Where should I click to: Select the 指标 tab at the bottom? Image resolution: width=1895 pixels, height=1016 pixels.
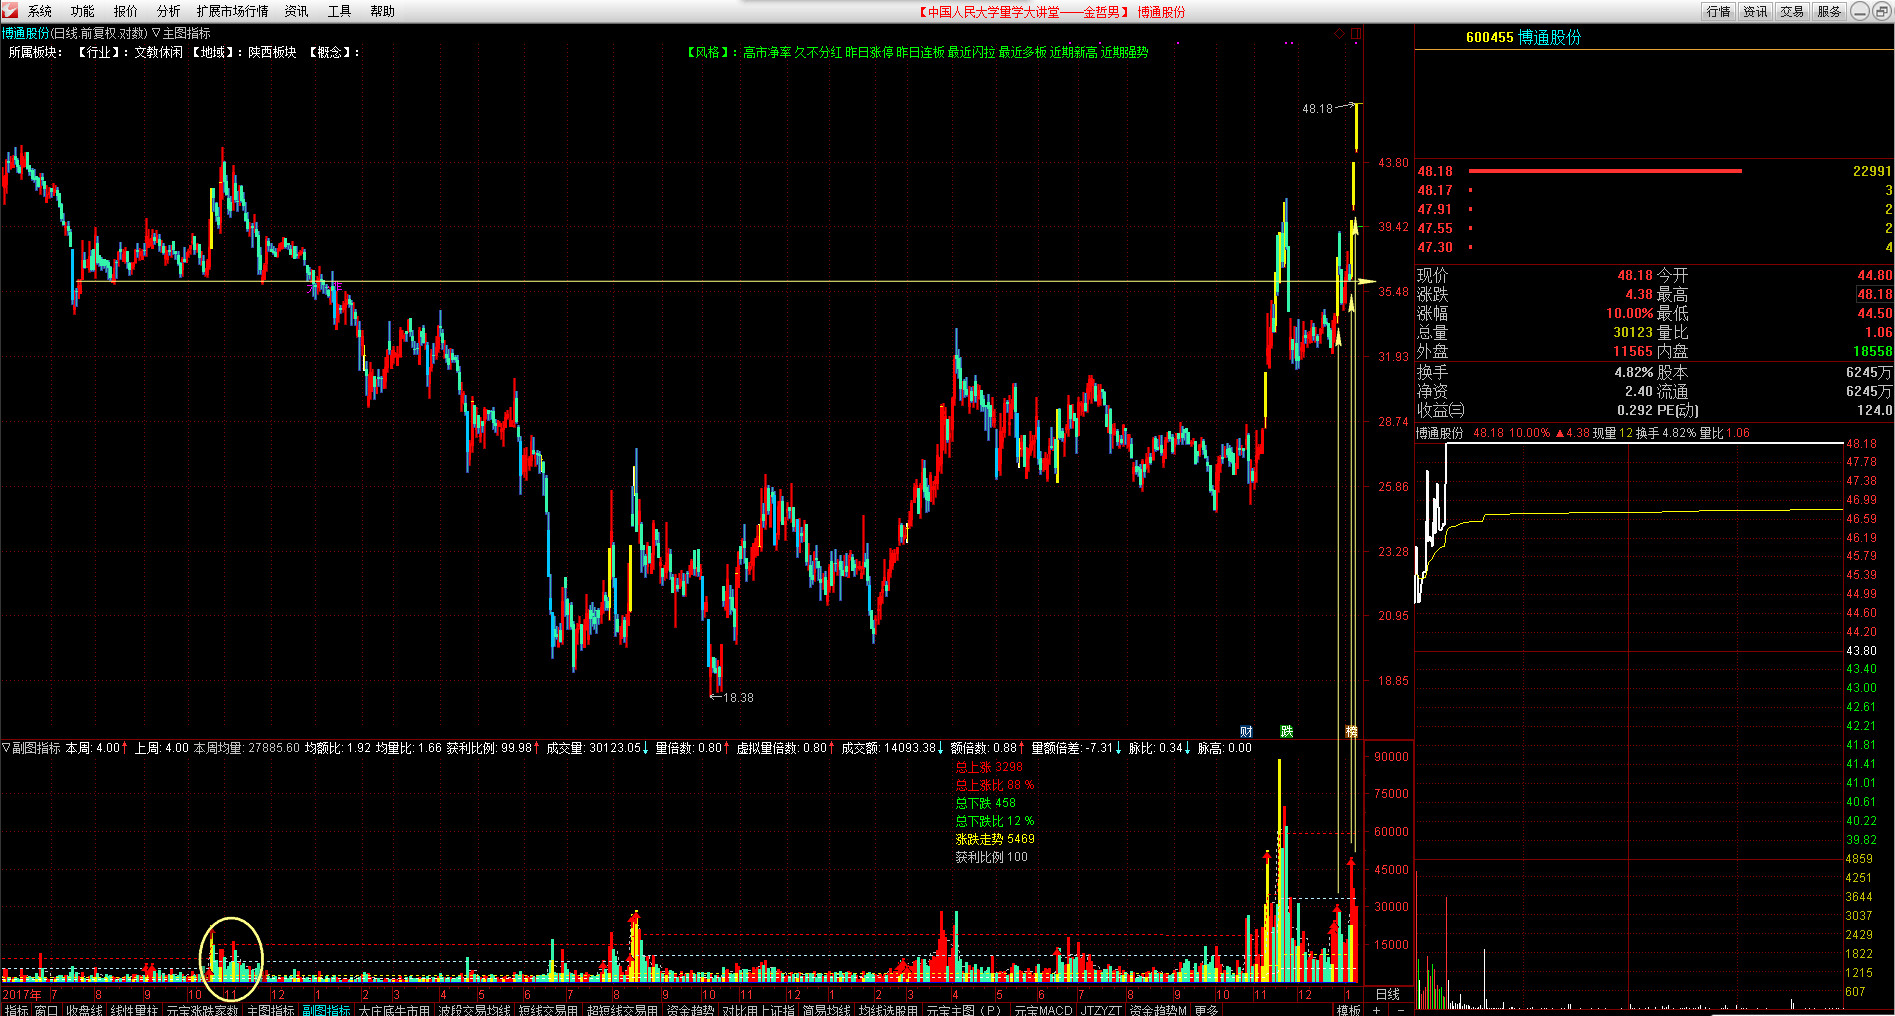click(x=16, y=1009)
